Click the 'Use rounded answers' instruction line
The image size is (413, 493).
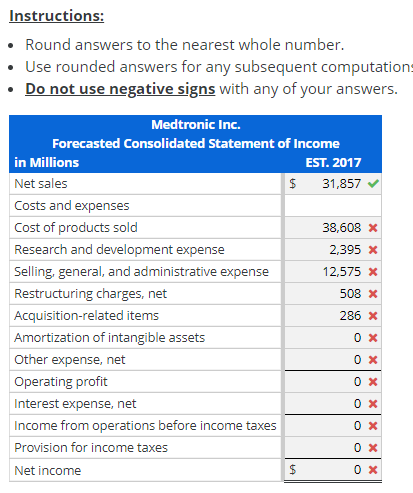(x=219, y=67)
